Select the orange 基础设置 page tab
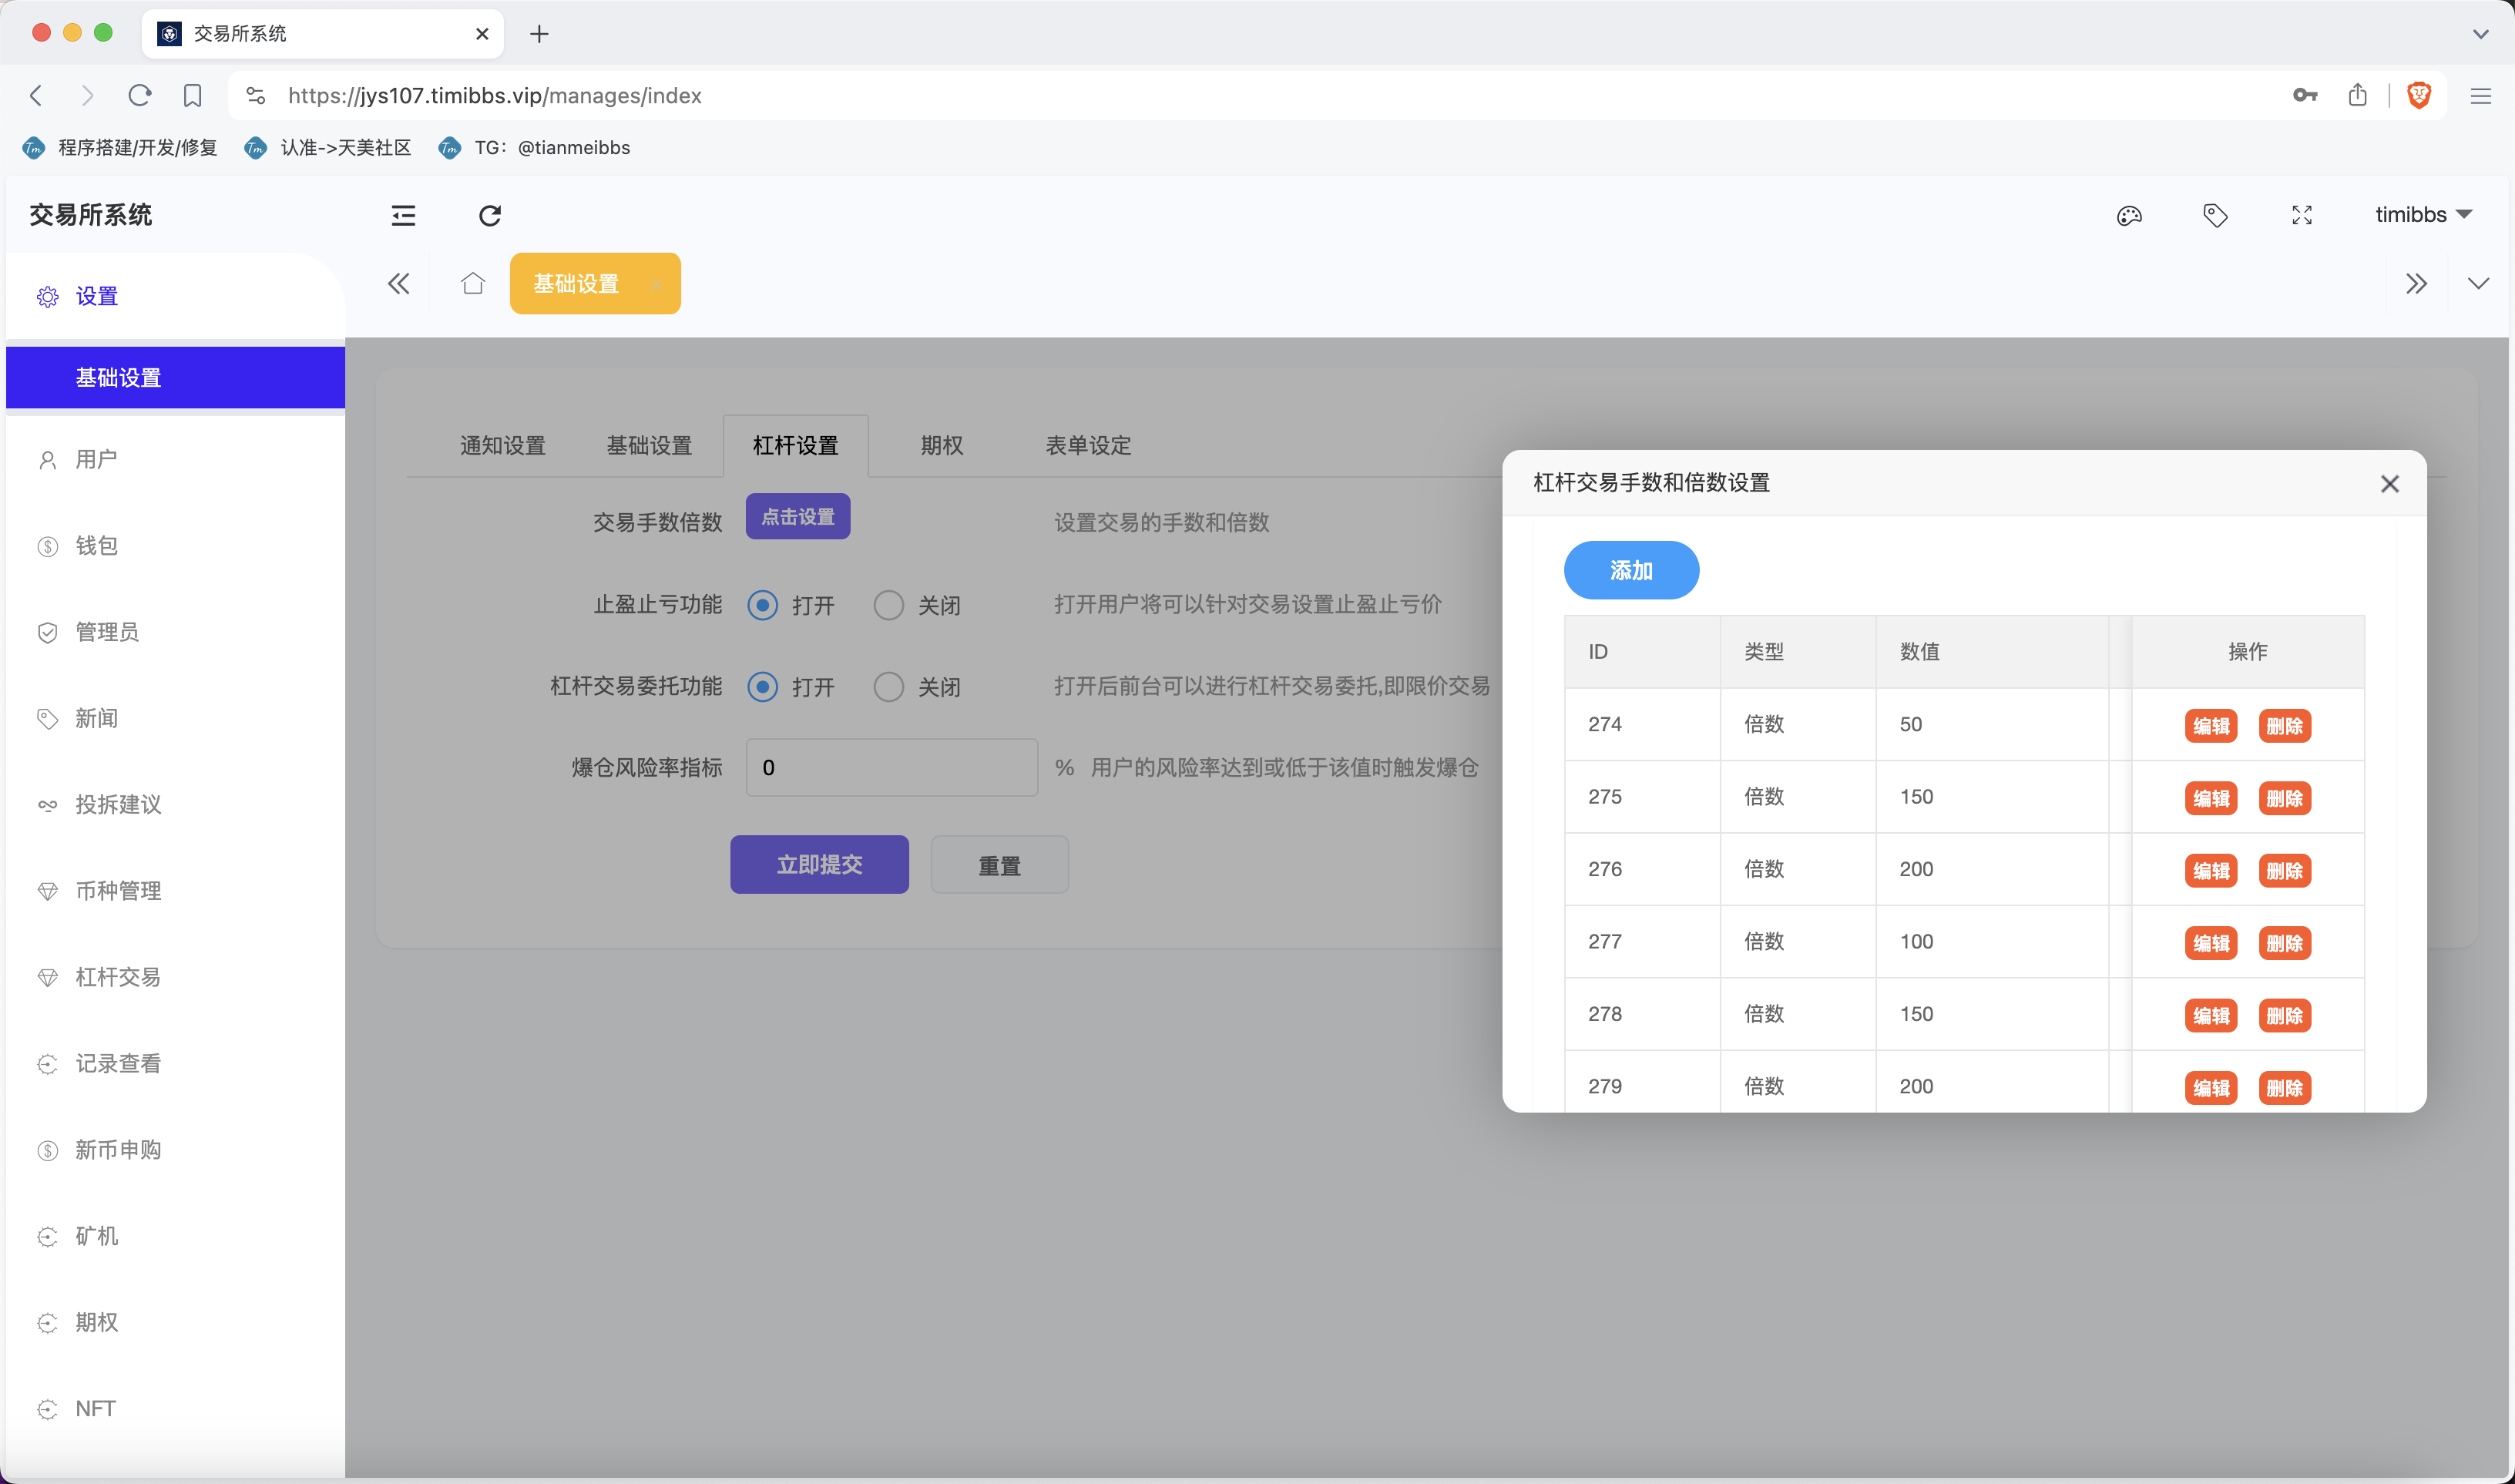2515x1484 pixels. coord(595,284)
